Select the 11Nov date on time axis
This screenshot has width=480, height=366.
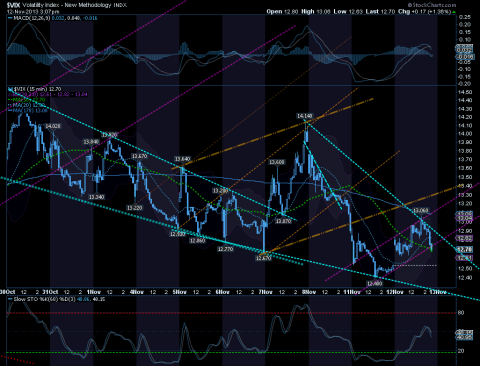(x=352, y=292)
